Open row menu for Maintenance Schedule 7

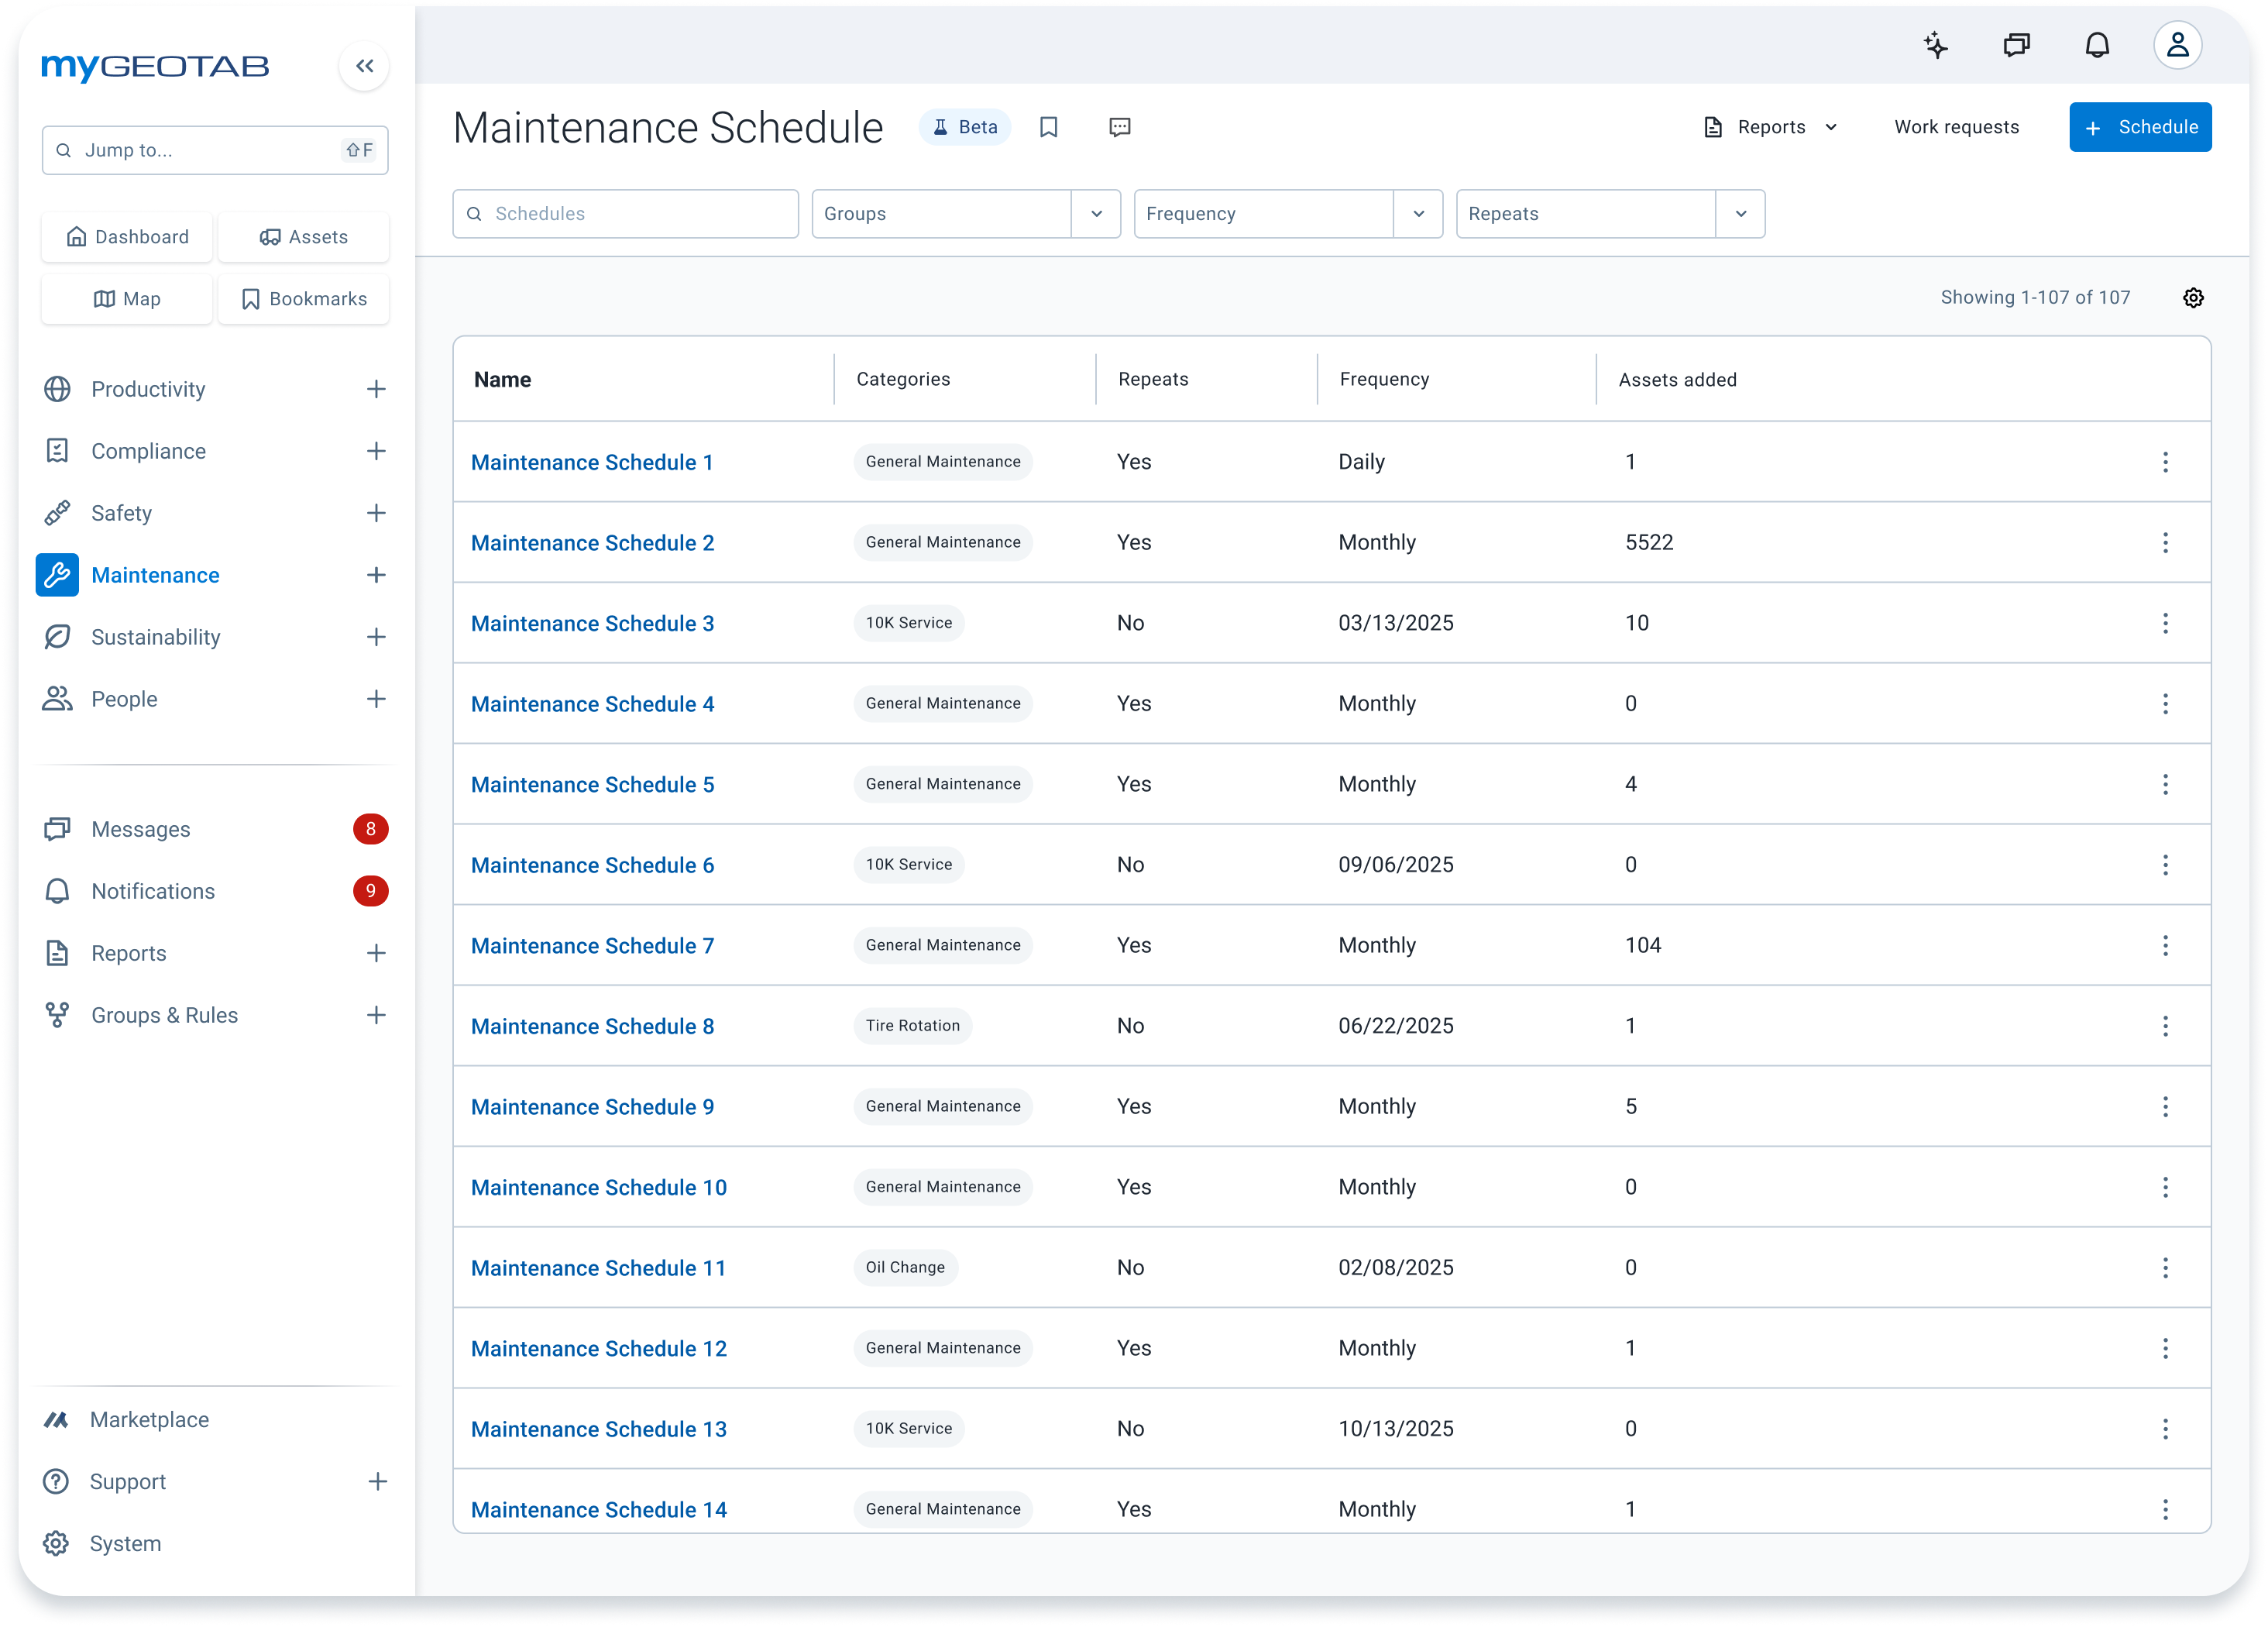[2165, 945]
